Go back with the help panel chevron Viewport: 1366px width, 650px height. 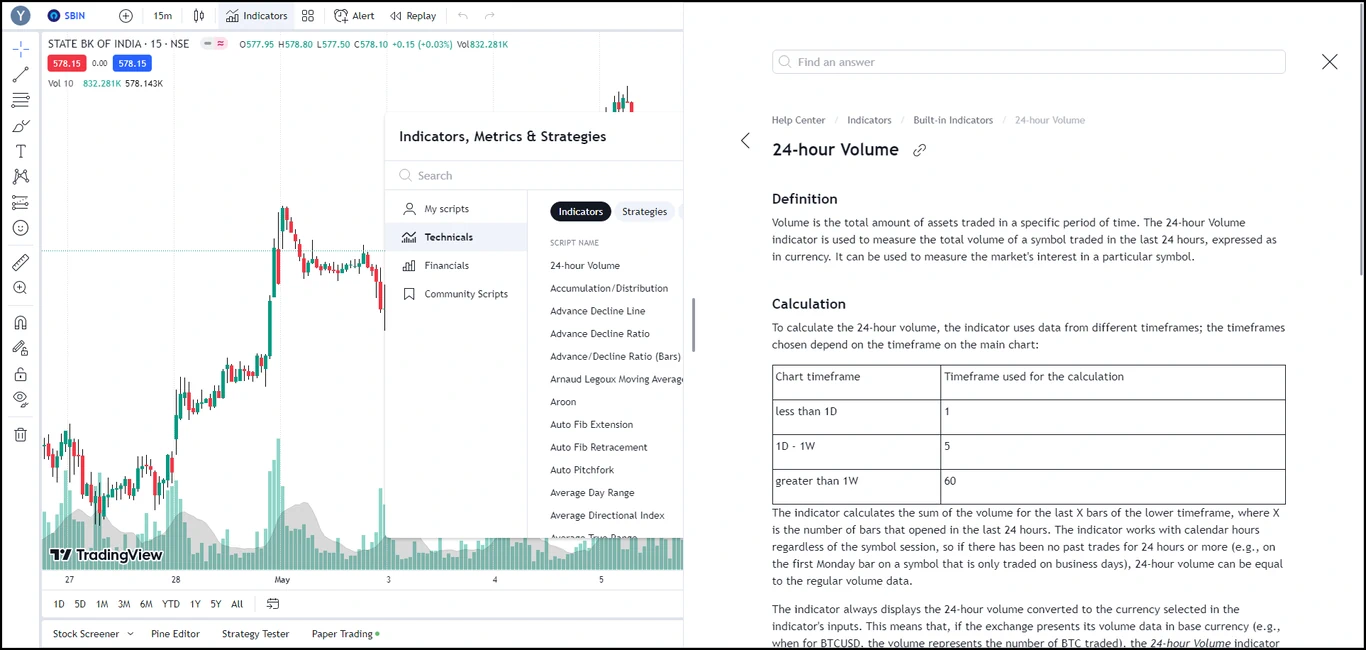745,141
